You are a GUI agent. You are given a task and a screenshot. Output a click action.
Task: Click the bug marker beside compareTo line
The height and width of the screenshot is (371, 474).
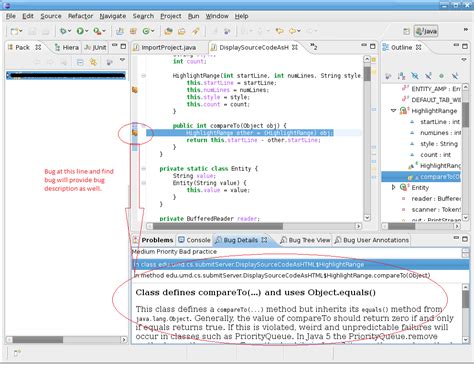(135, 133)
